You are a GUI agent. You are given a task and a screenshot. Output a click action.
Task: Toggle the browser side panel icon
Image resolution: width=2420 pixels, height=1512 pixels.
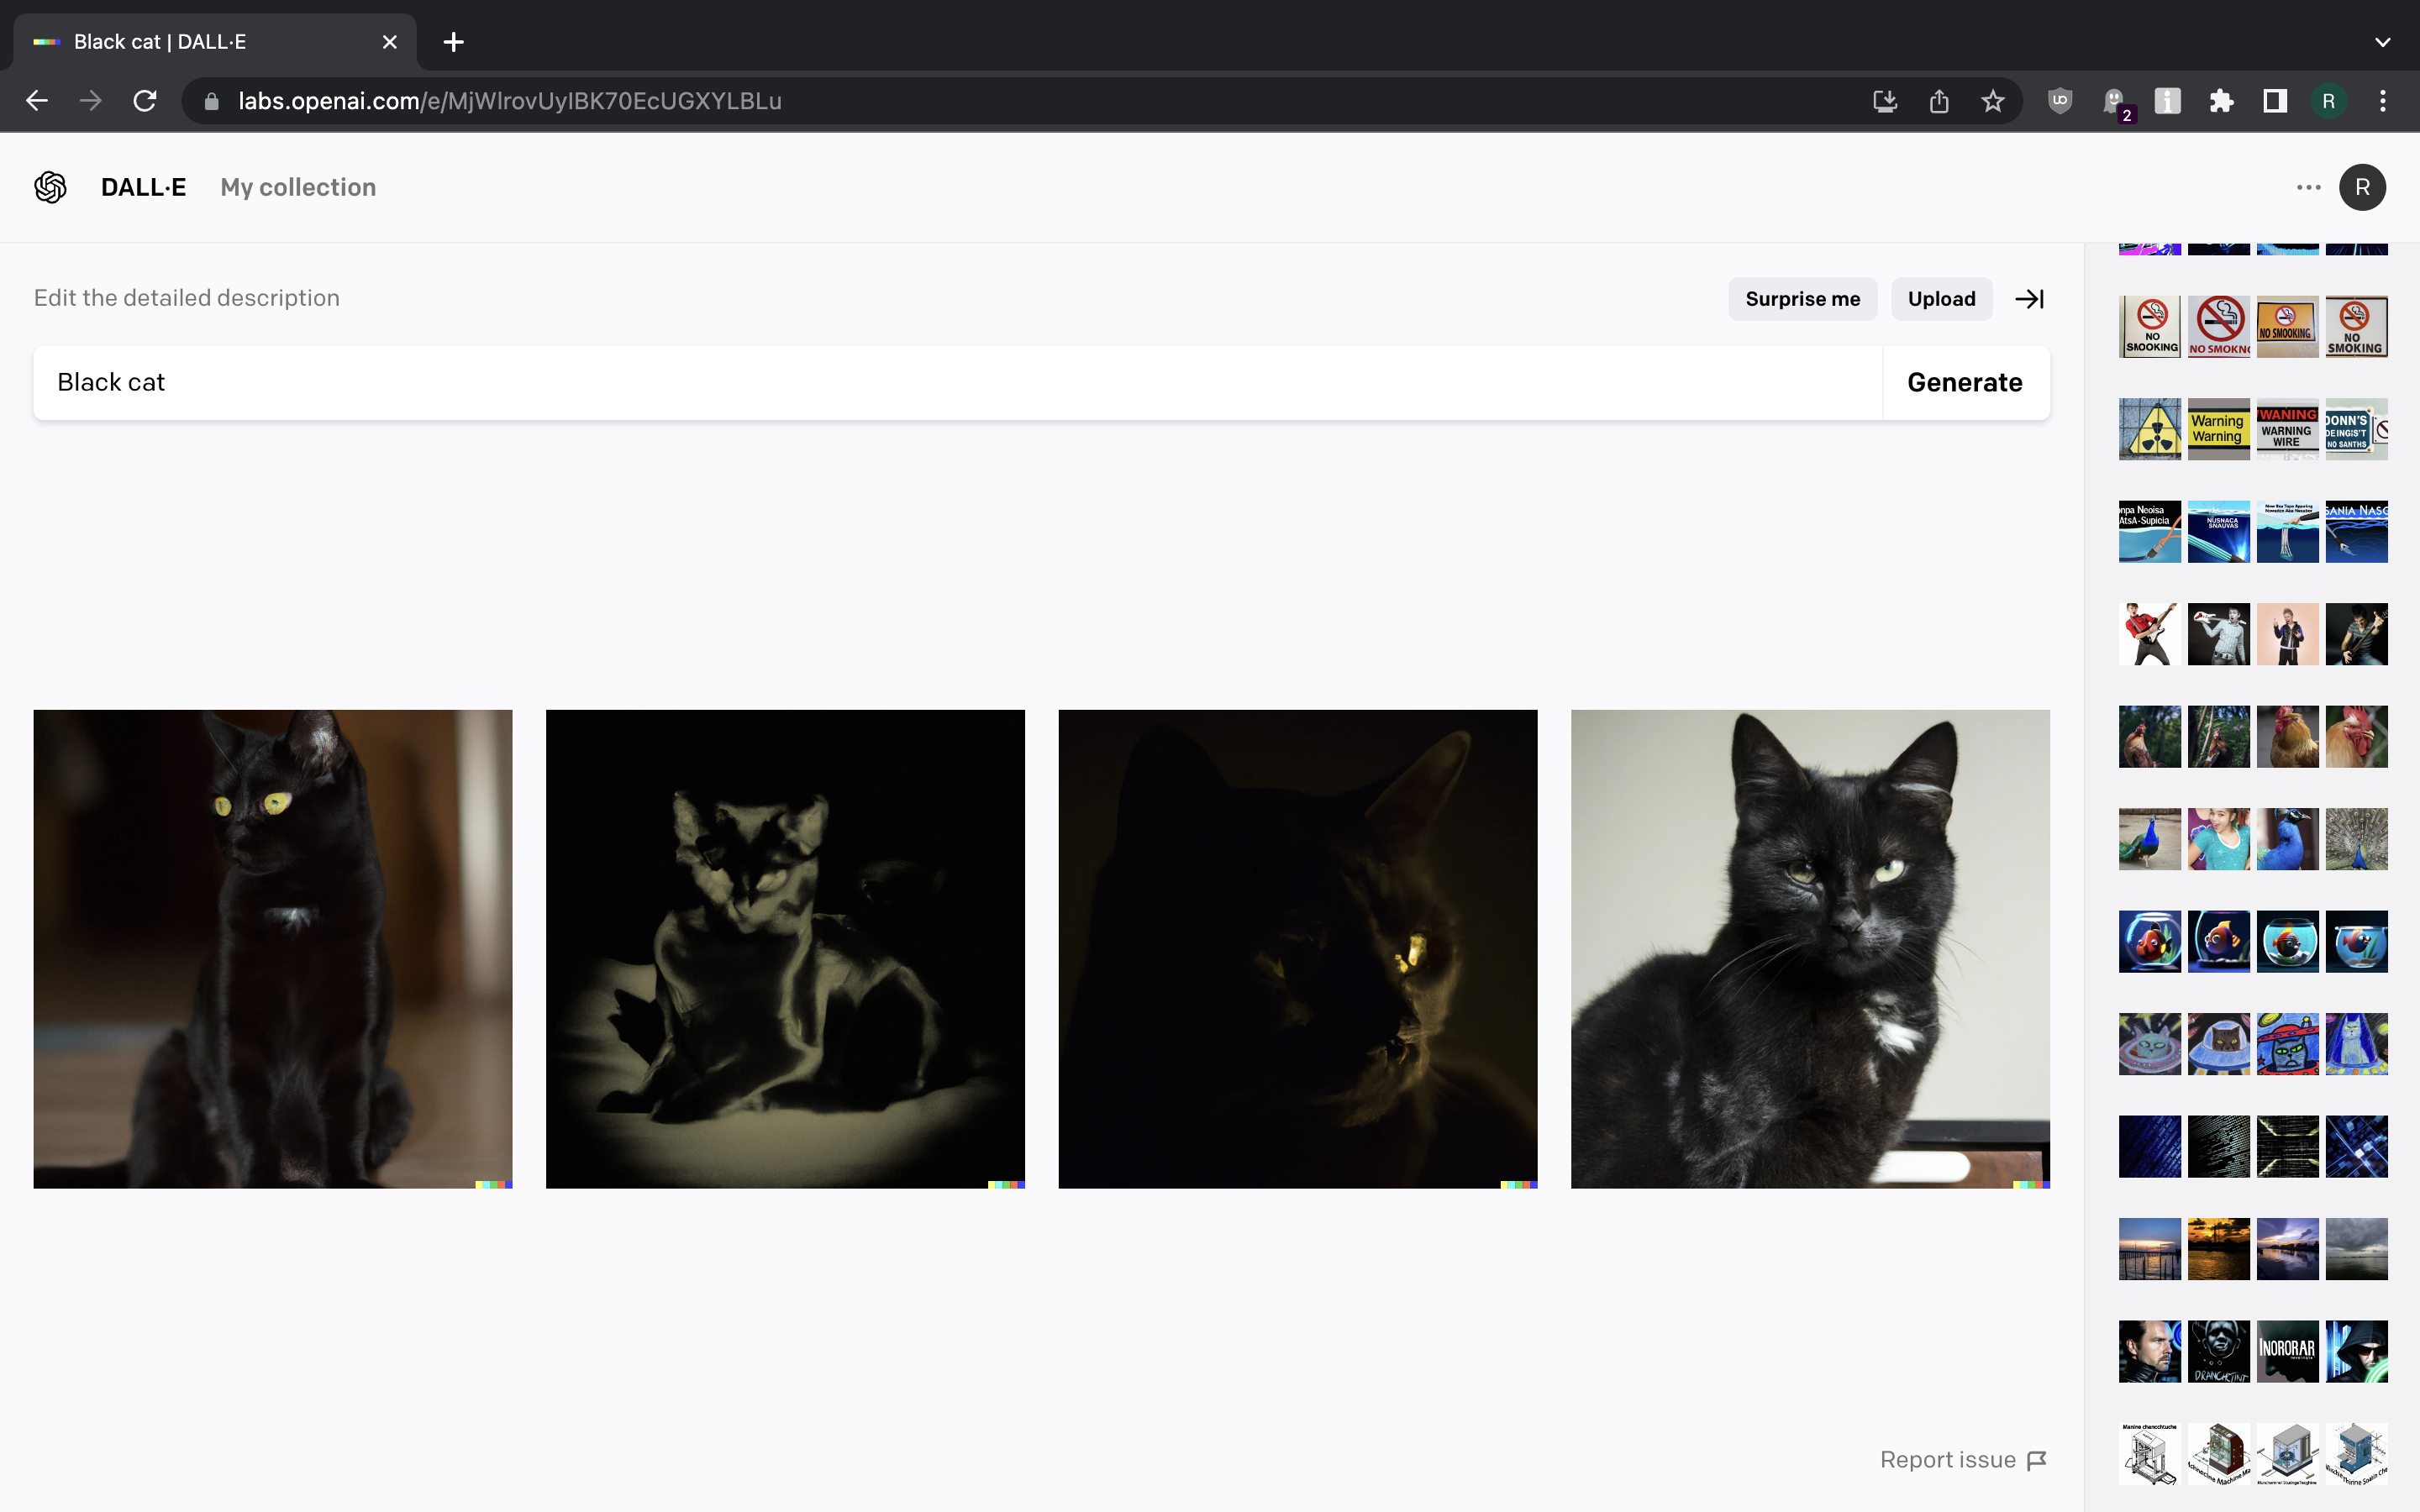tap(2275, 101)
